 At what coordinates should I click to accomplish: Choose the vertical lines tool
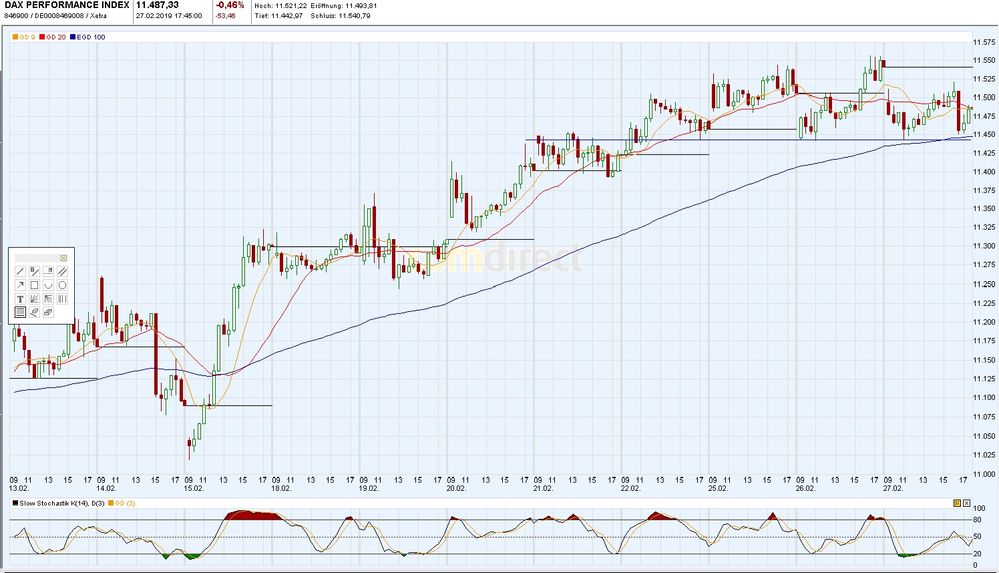(x=62, y=299)
